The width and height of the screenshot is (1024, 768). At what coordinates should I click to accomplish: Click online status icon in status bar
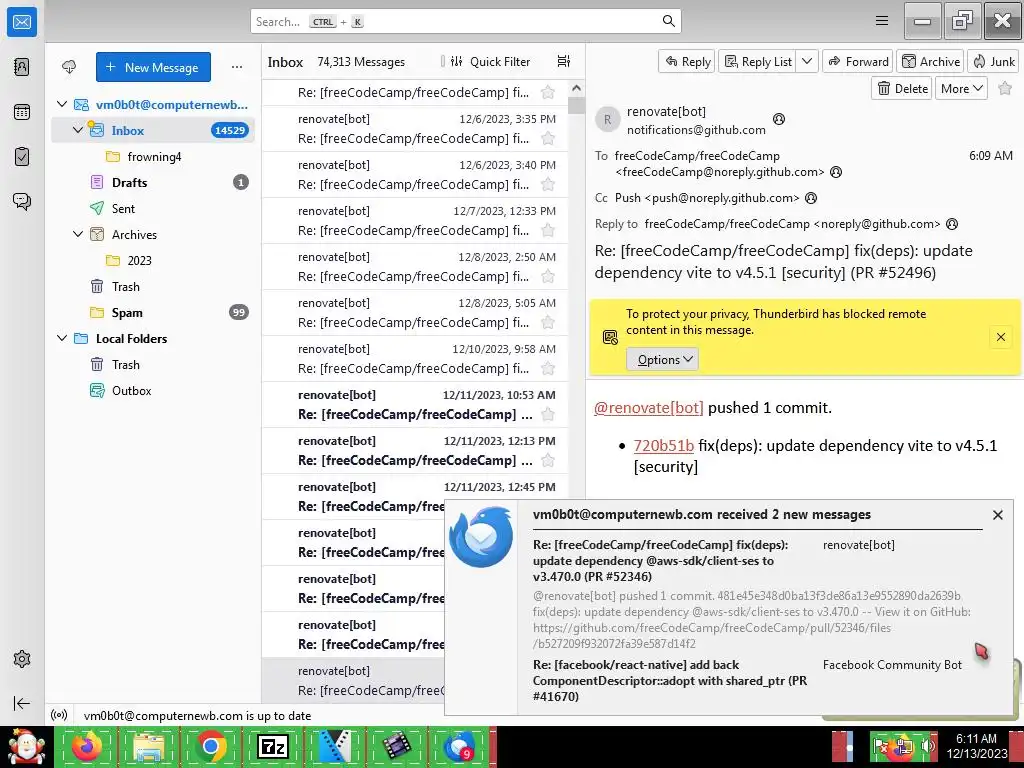[x=59, y=715]
